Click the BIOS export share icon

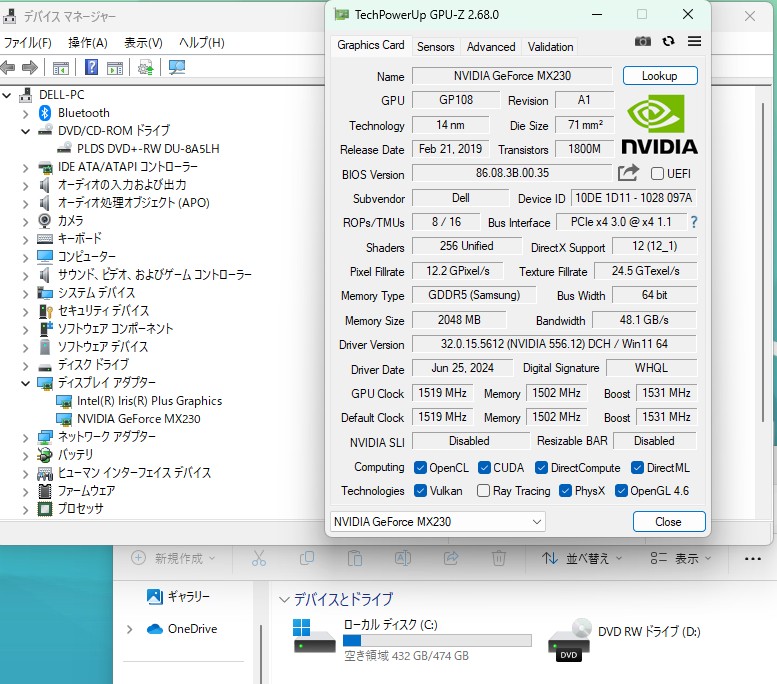pos(628,173)
